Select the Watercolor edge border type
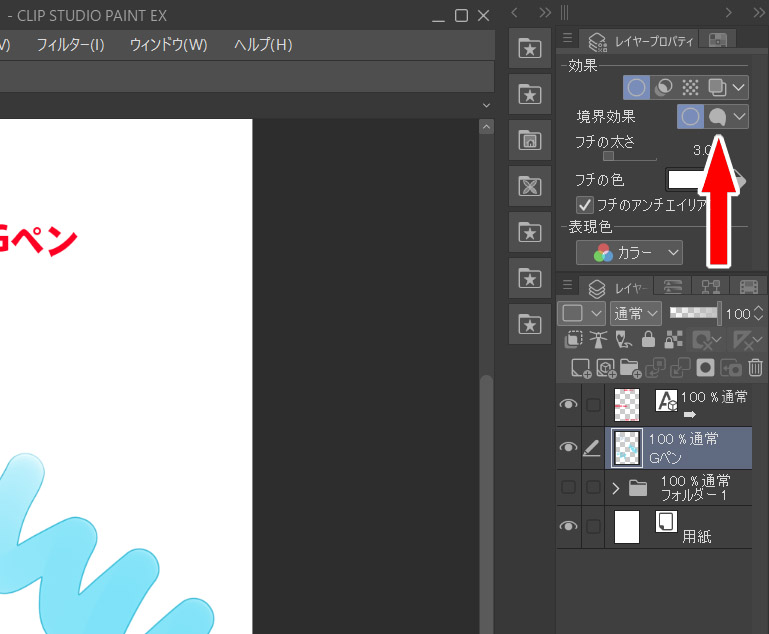Image resolution: width=769 pixels, height=634 pixels. (x=717, y=117)
